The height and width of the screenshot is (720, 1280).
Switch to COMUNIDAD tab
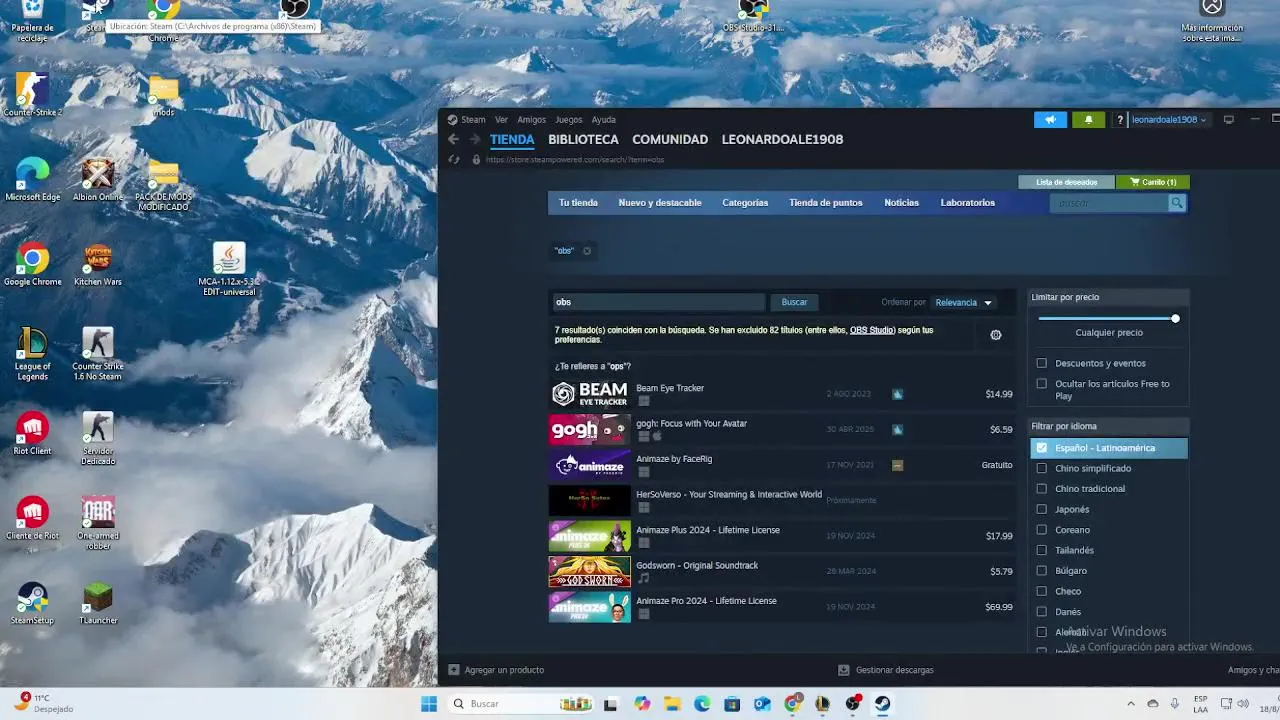(670, 140)
